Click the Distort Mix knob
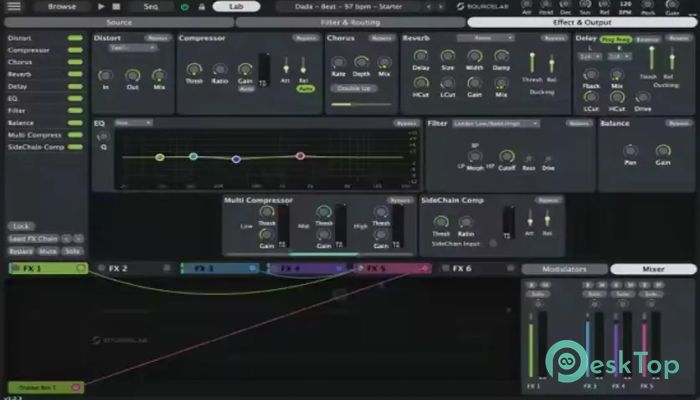 [159, 76]
